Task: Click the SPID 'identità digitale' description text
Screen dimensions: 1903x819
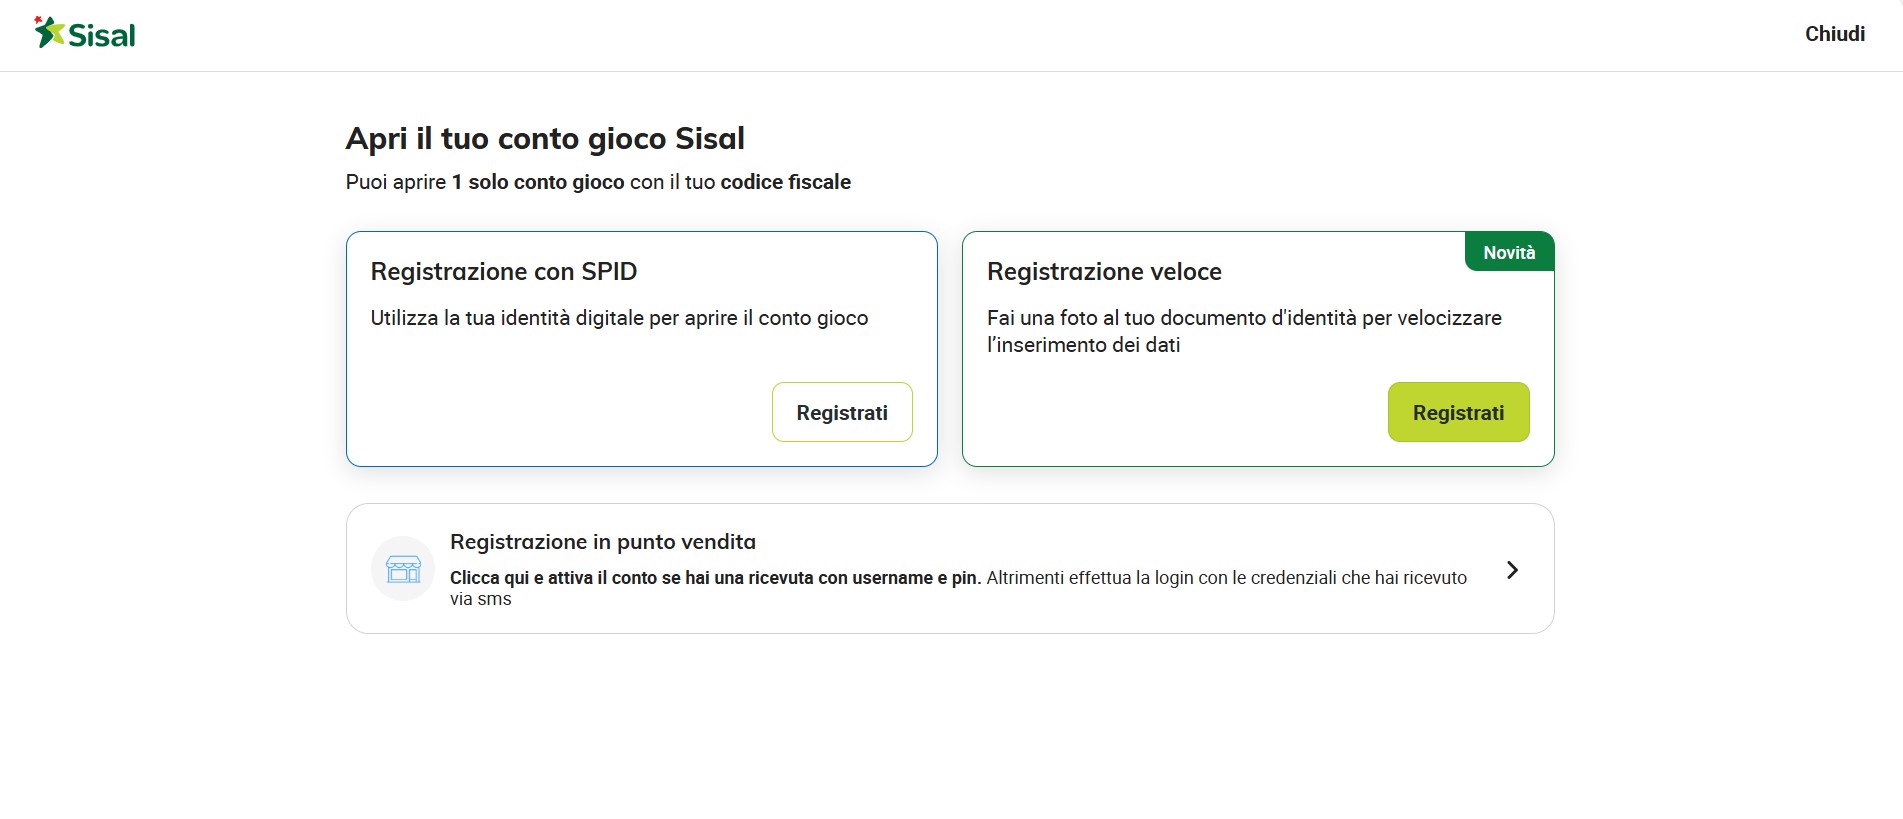Action: click(x=619, y=318)
